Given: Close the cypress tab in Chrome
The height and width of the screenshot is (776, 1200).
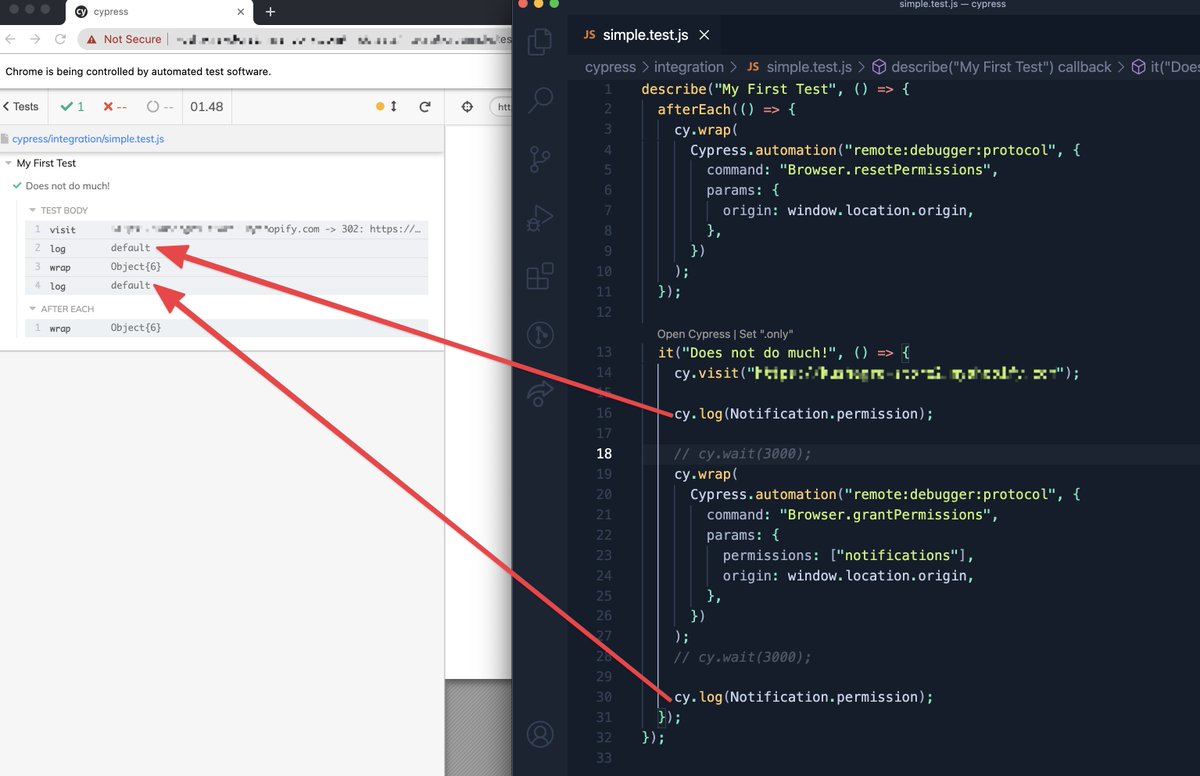Looking at the screenshot, I should (x=241, y=12).
